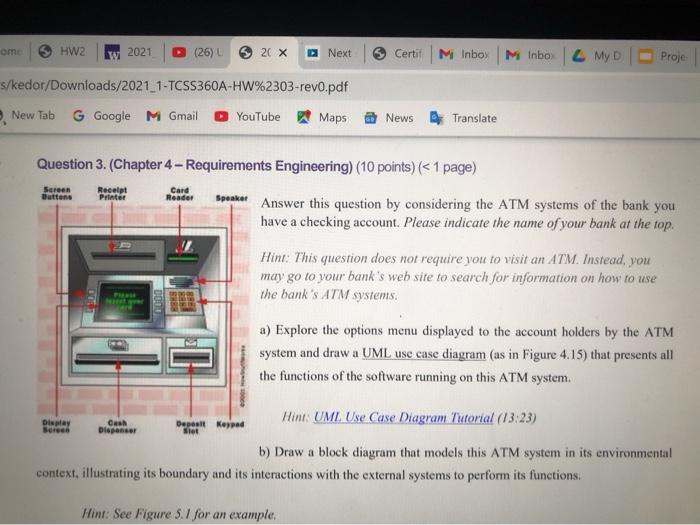The image size is (700, 525).
Task: Close the active PDF tab
Action: tap(283, 53)
